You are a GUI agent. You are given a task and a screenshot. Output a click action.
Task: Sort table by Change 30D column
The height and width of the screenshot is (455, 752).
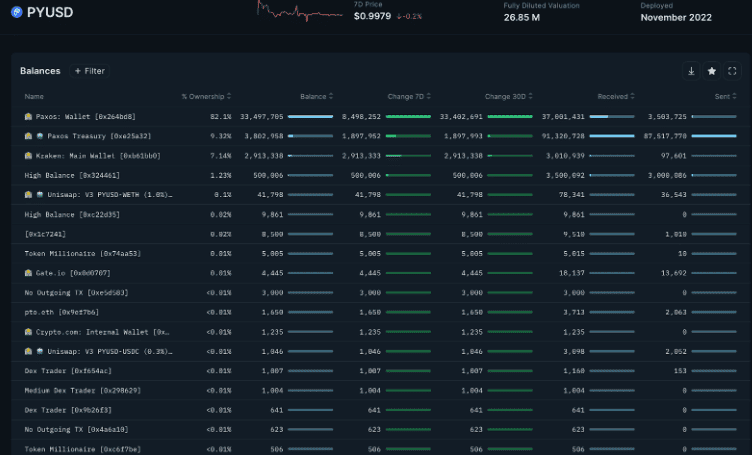tap(508, 96)
